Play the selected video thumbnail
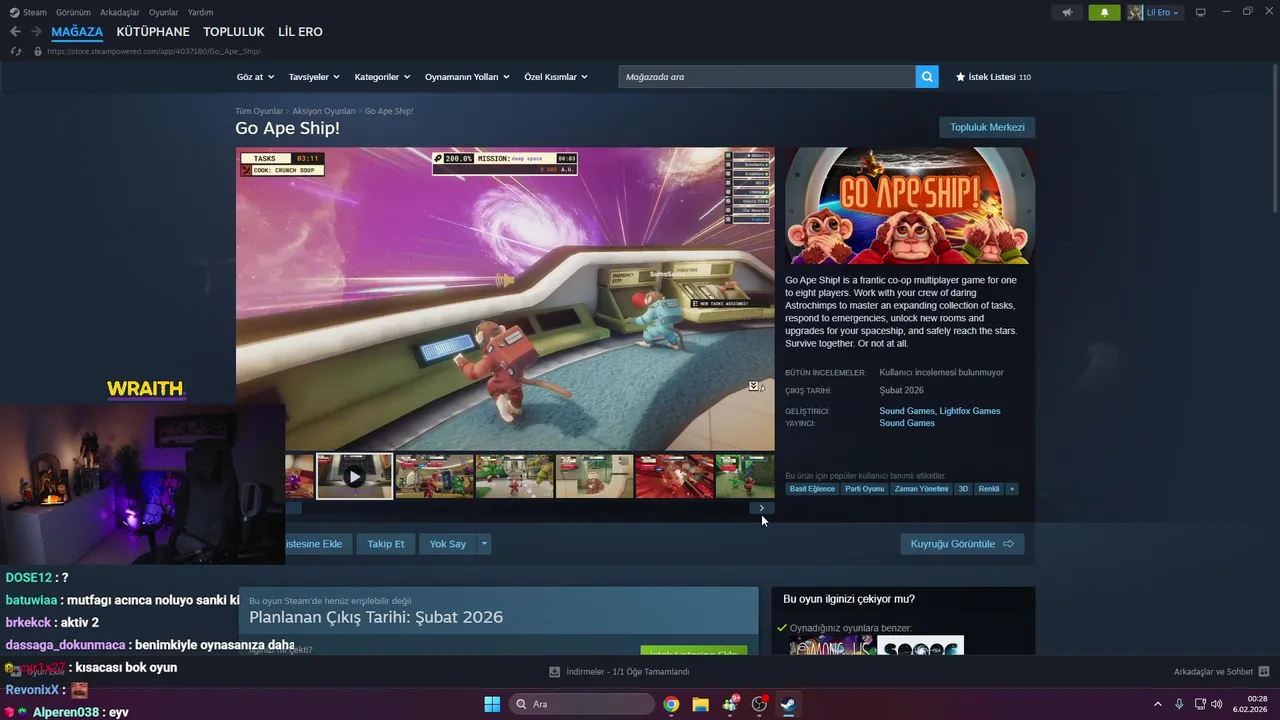The width and height of the screenshot is (1280, 720). [x=355, y=476]
